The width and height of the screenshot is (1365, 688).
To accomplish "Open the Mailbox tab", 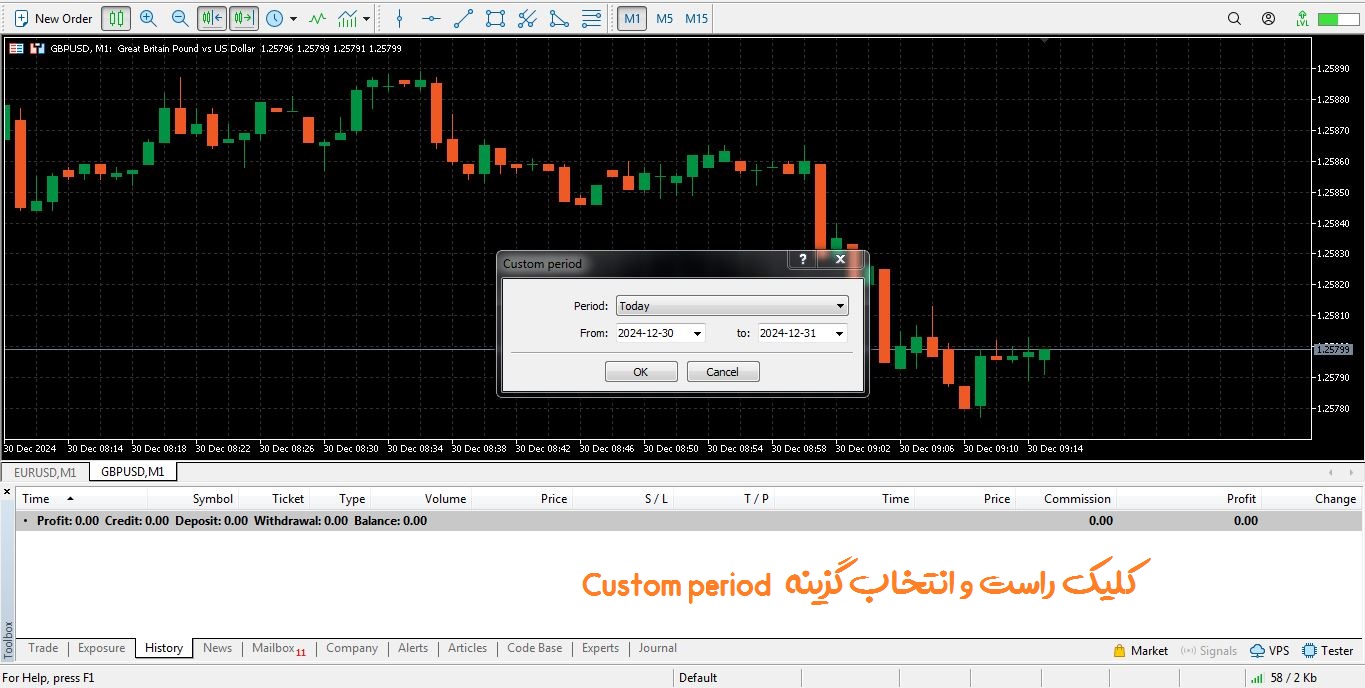I will tap(279, 648).
